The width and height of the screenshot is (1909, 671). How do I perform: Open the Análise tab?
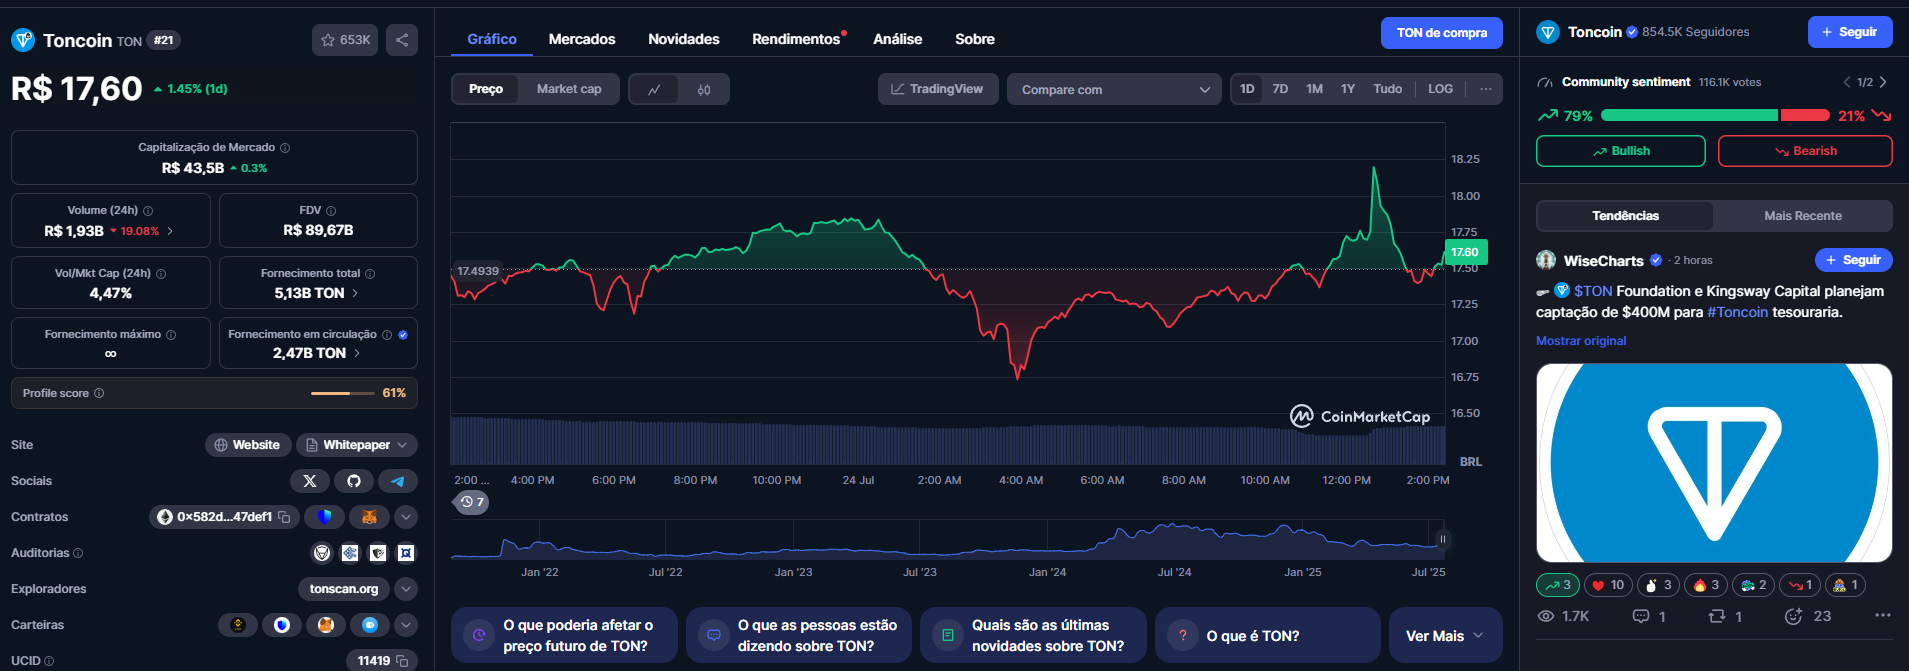[898, 39]
